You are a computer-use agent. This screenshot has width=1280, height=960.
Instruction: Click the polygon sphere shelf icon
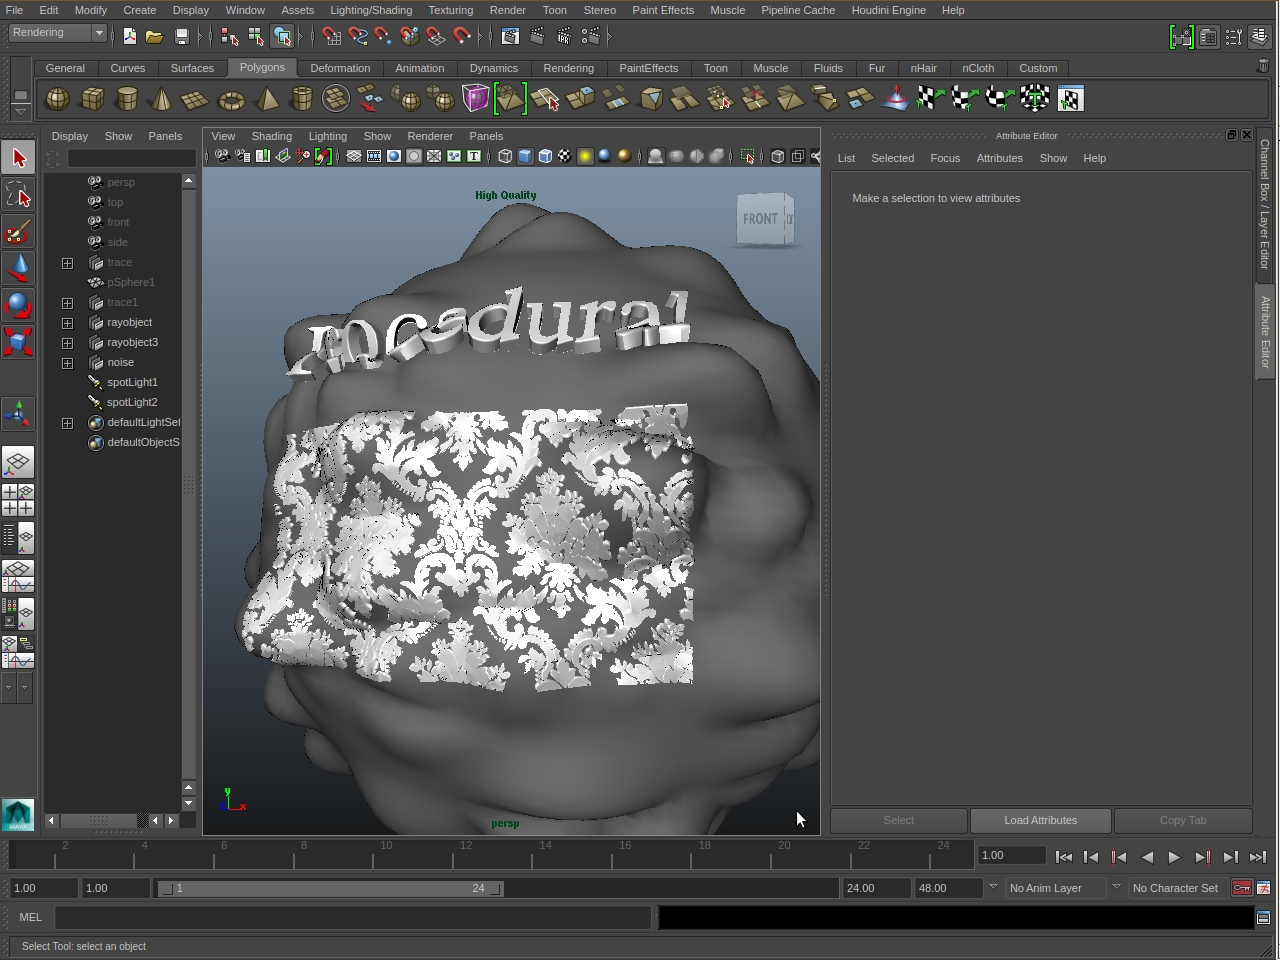click(58, 100)
